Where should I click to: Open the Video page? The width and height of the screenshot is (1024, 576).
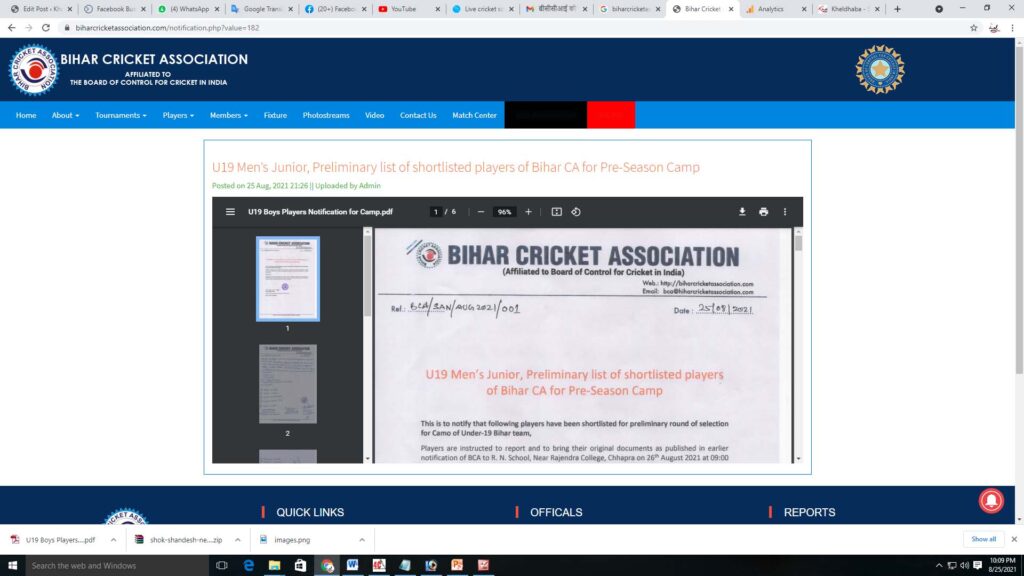(x=374, y=115)
